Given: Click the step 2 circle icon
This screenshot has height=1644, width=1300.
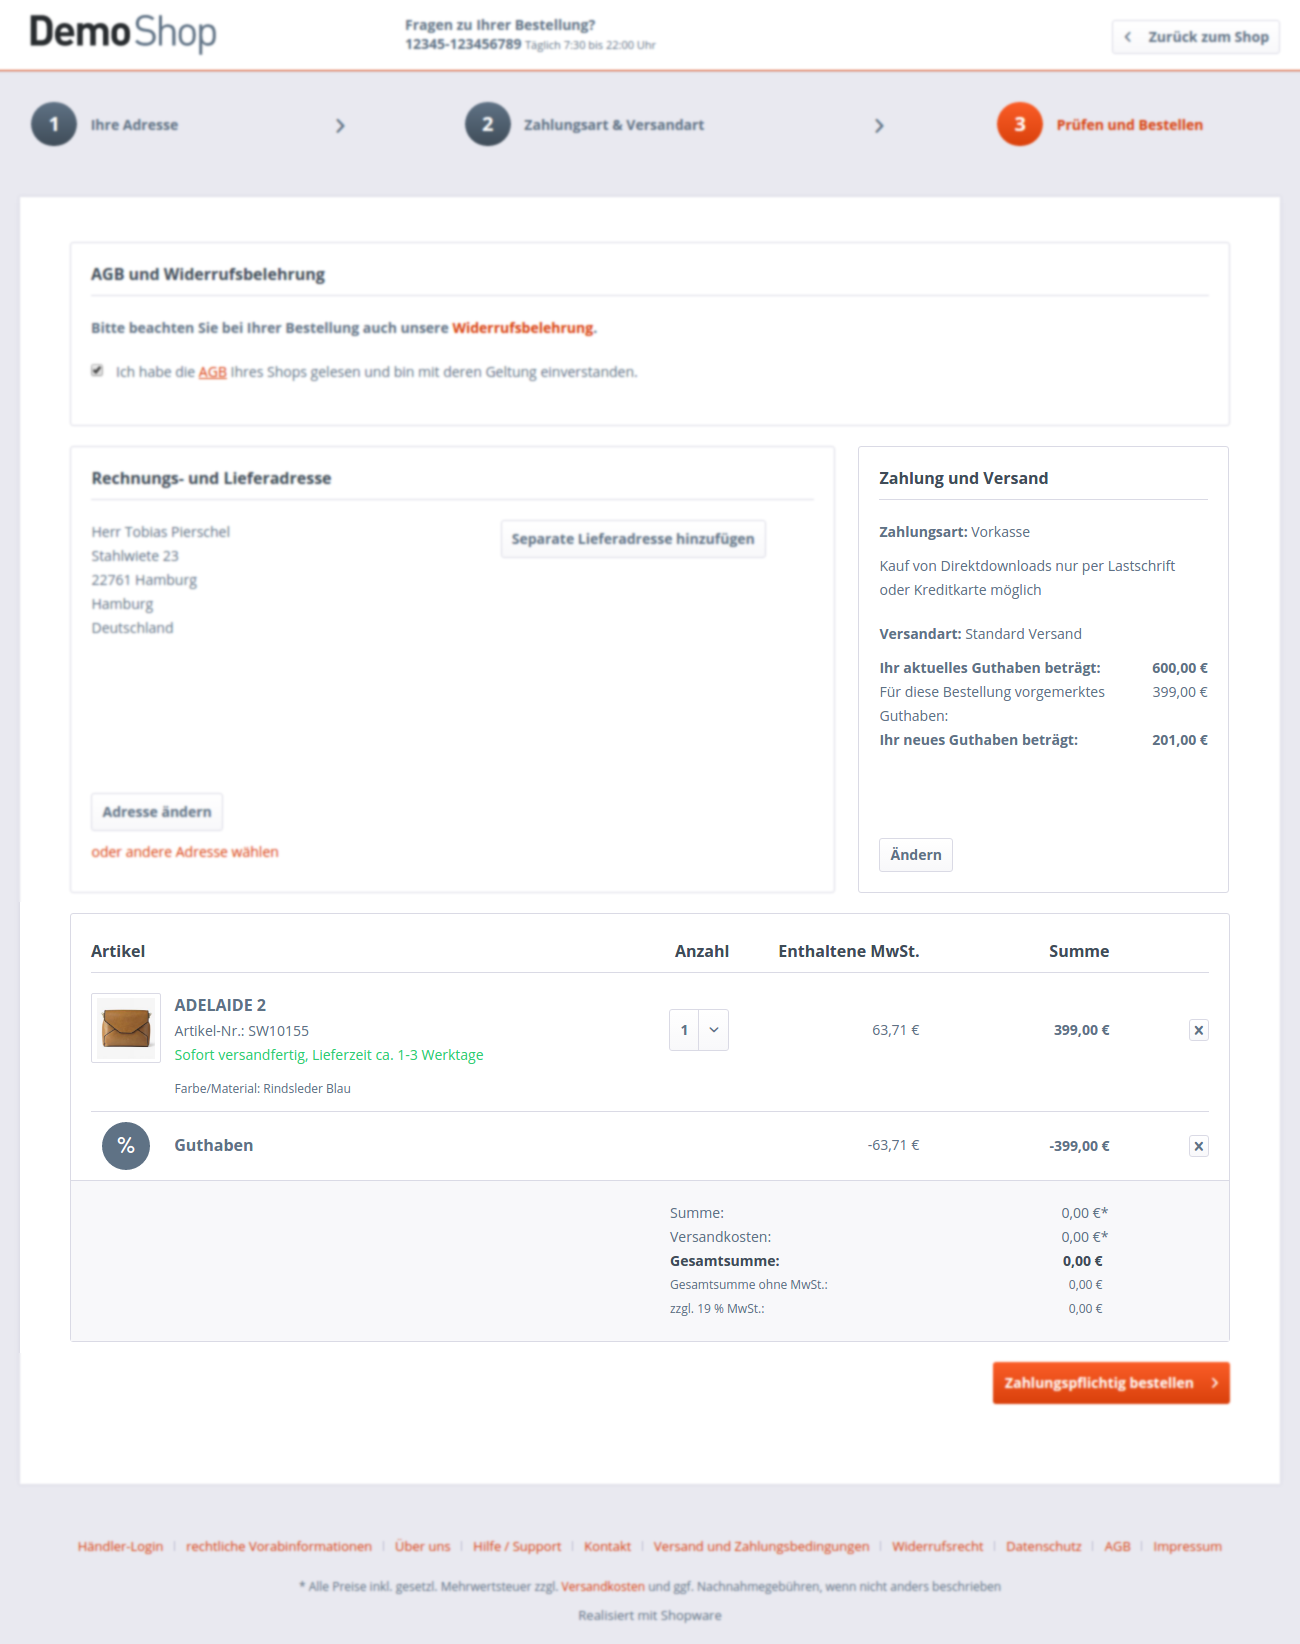Looking at the screenshot, I should click(488, 125).
